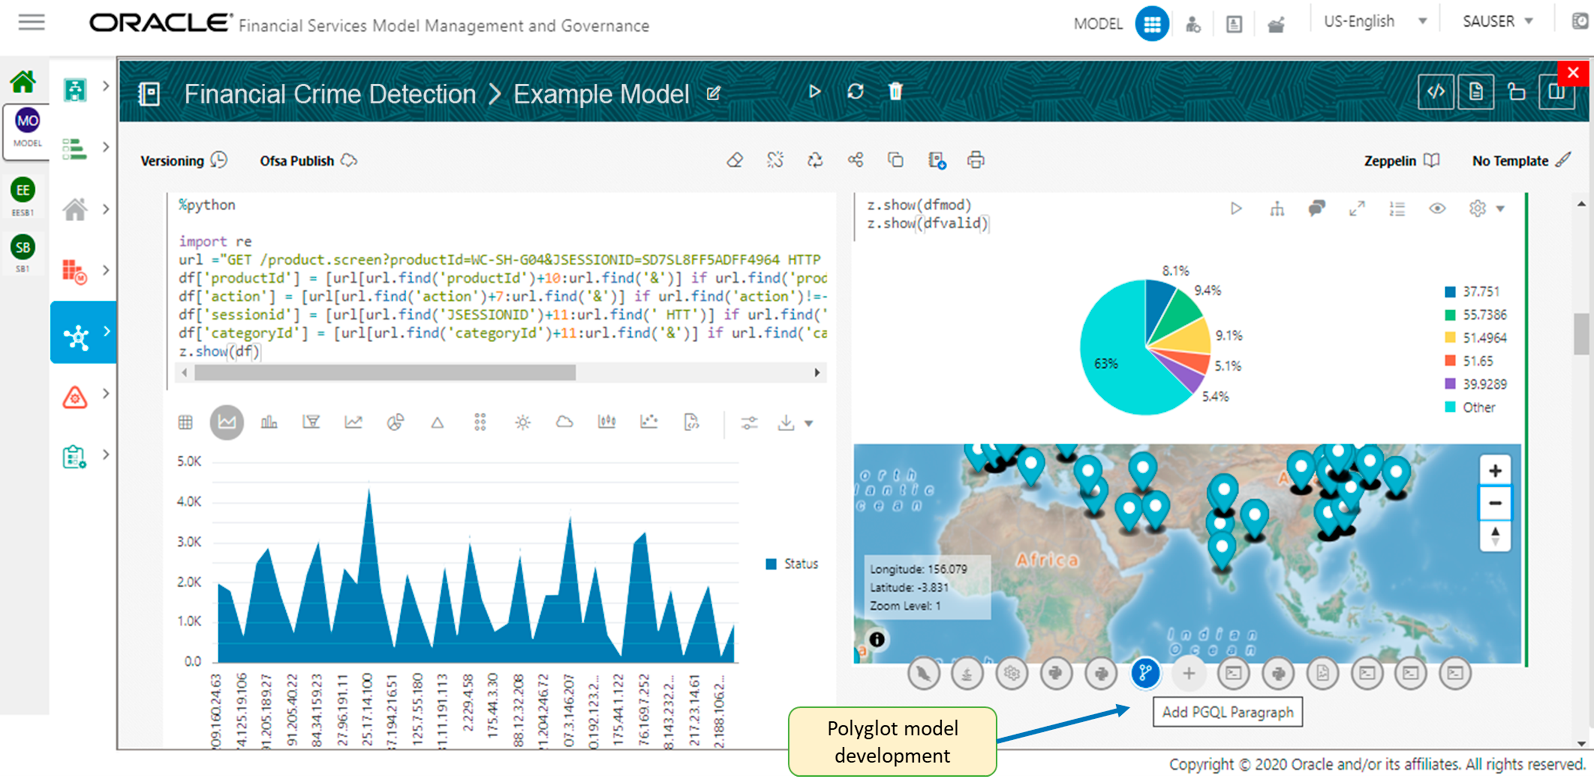
Task: Delete the notebook with the trash icon
Action: pyautogui.click(x=895, y=92)
